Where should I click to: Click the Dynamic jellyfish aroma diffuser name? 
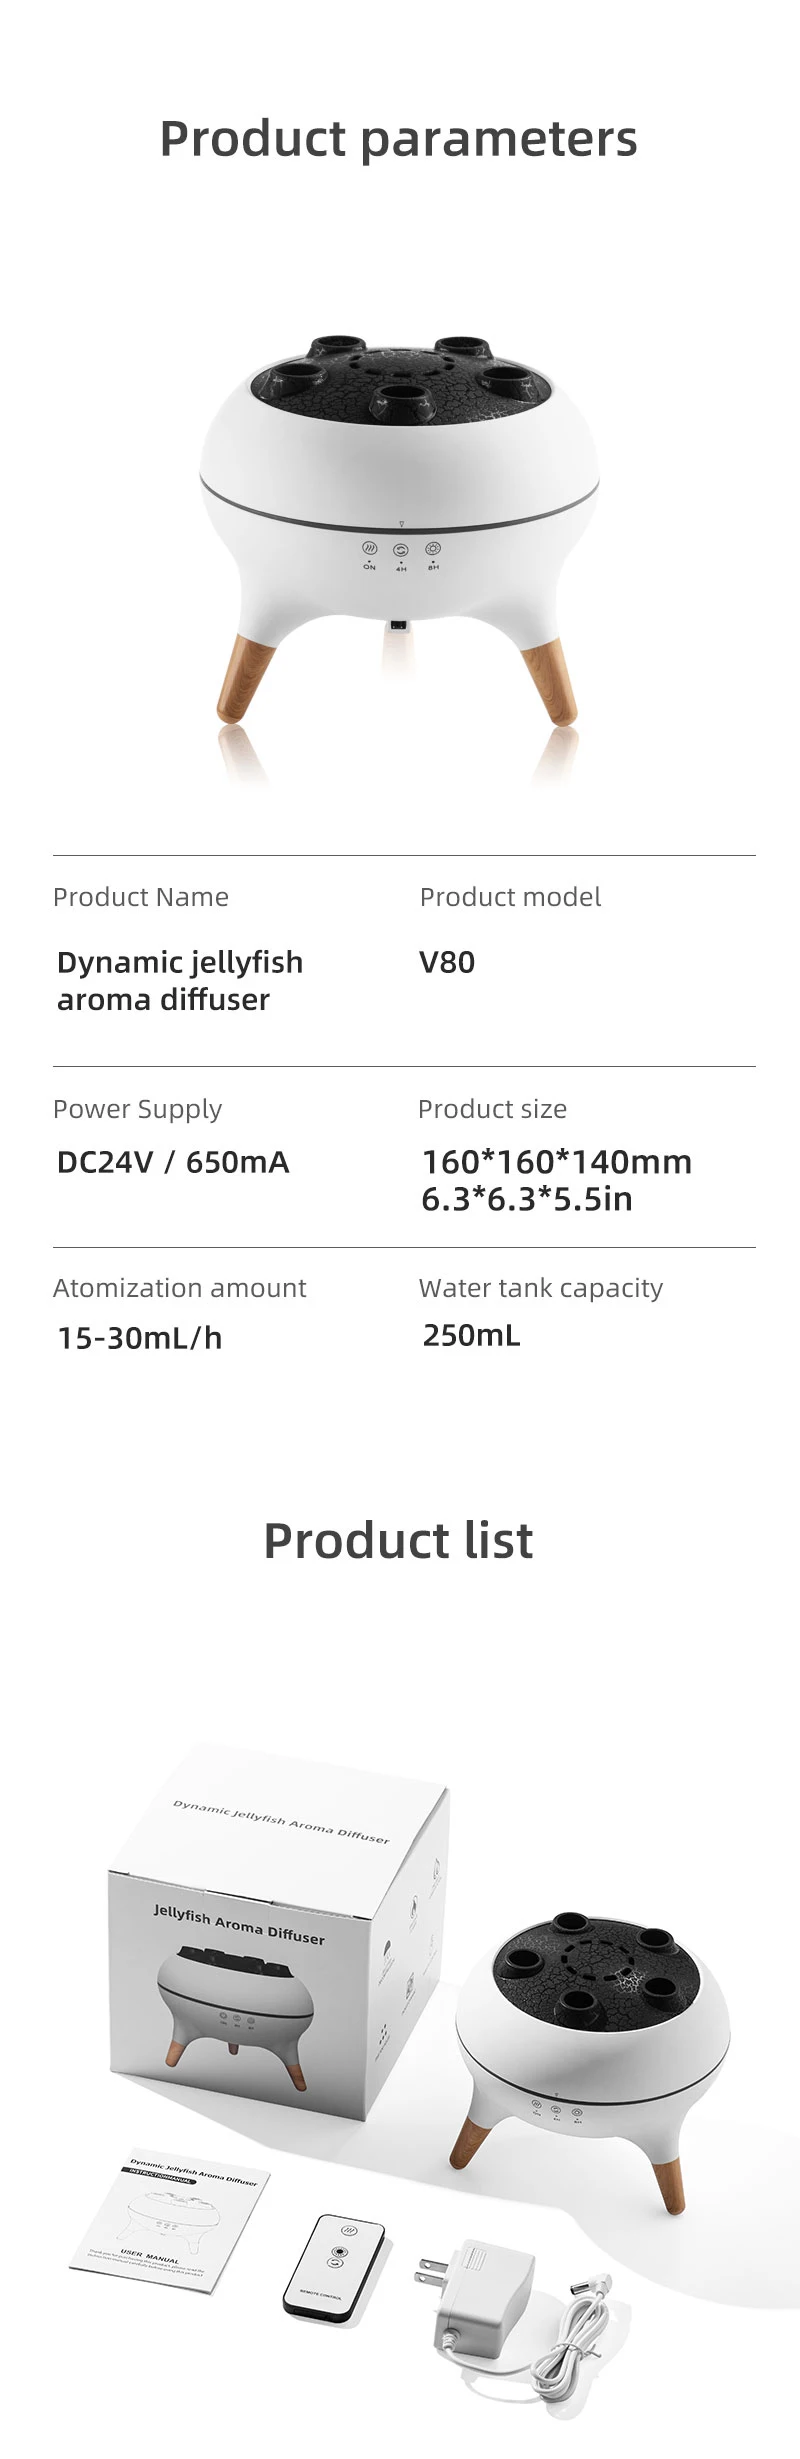pos(180,981)
